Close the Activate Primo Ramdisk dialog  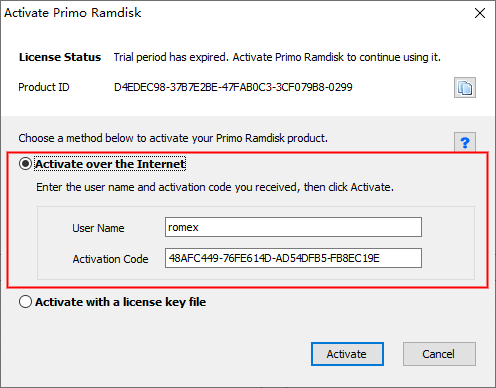(480, 13)
